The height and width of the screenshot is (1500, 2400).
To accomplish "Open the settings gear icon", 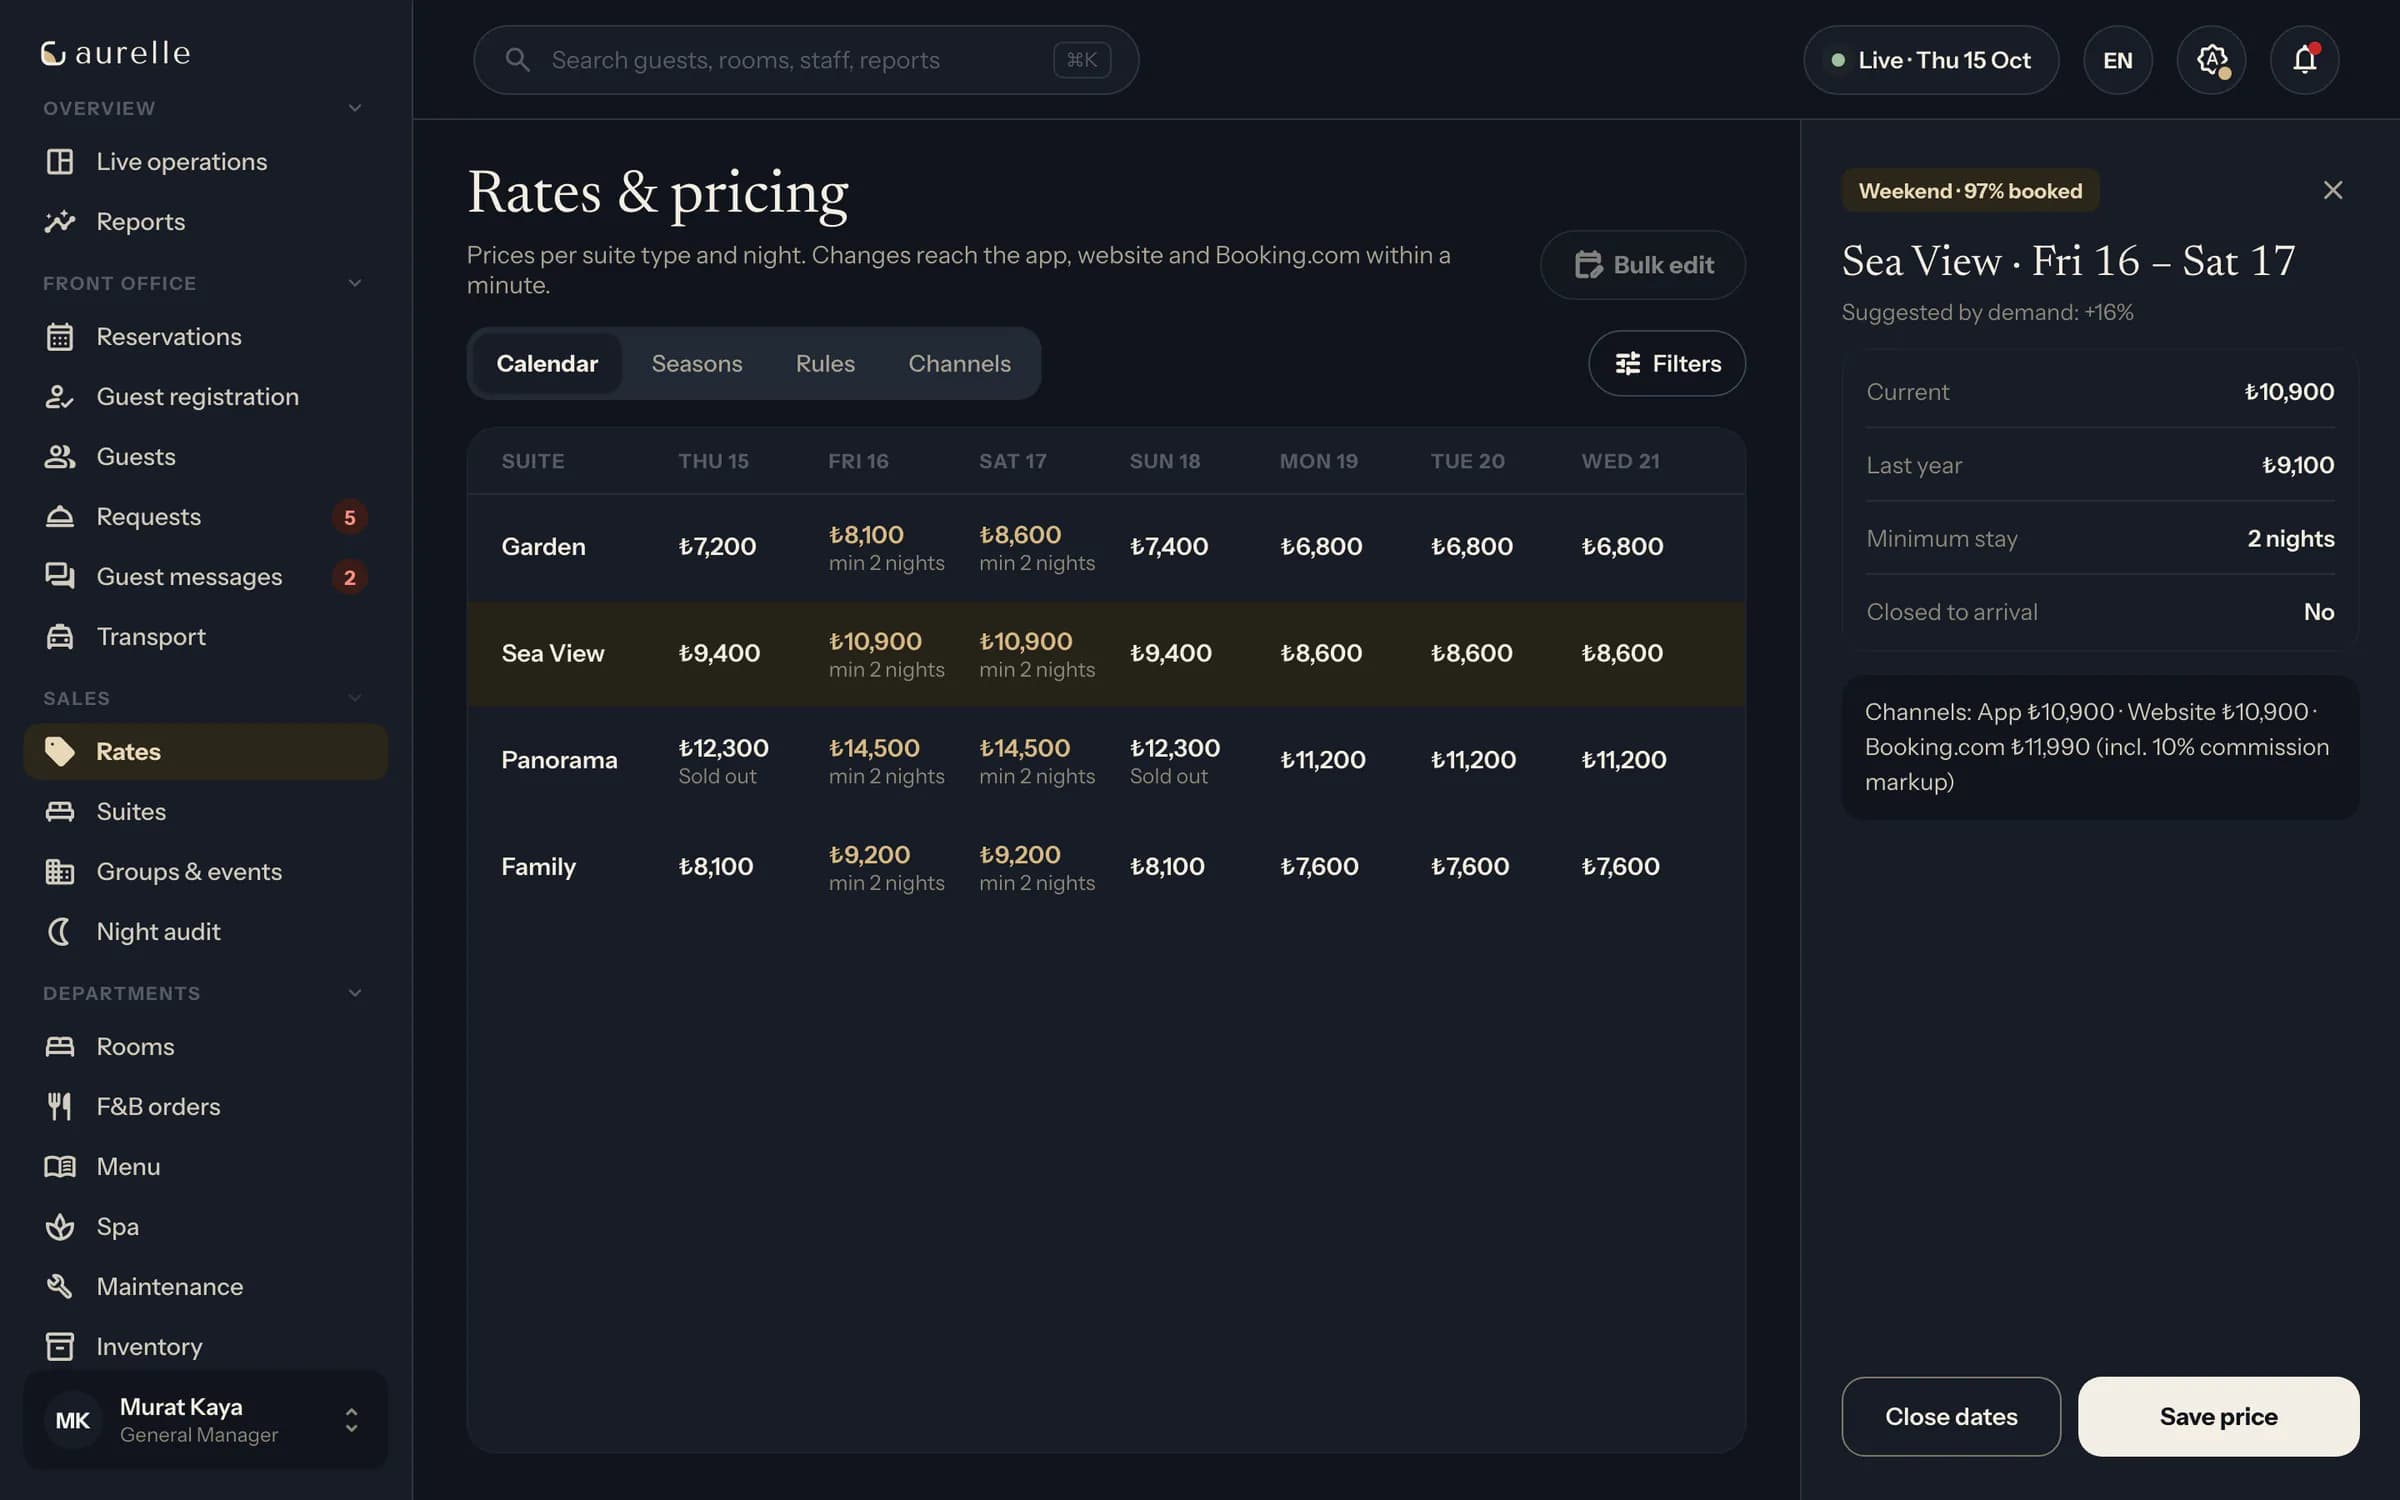I will (2211, 60).
